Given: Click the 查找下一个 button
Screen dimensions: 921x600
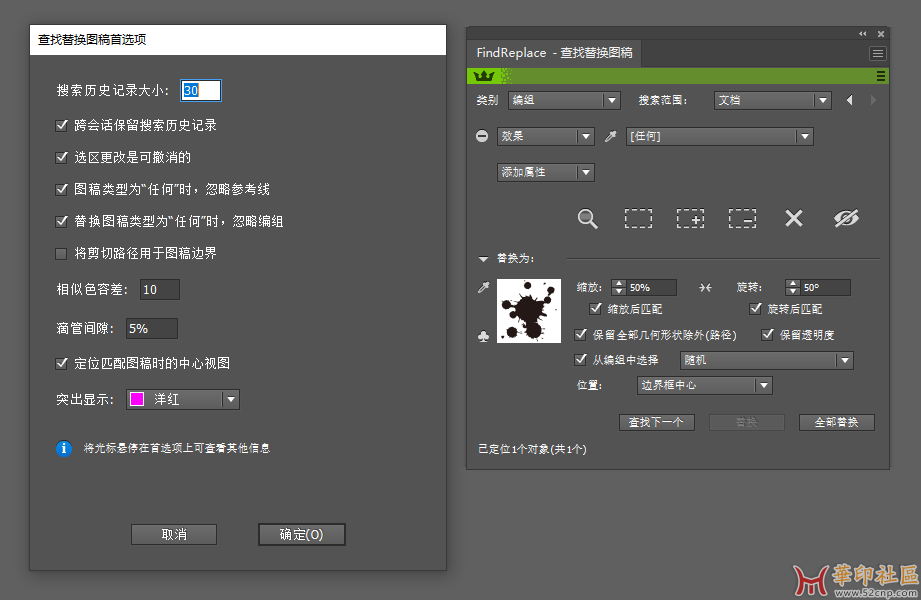Looking at the screenshot, I should pos(656,422).
